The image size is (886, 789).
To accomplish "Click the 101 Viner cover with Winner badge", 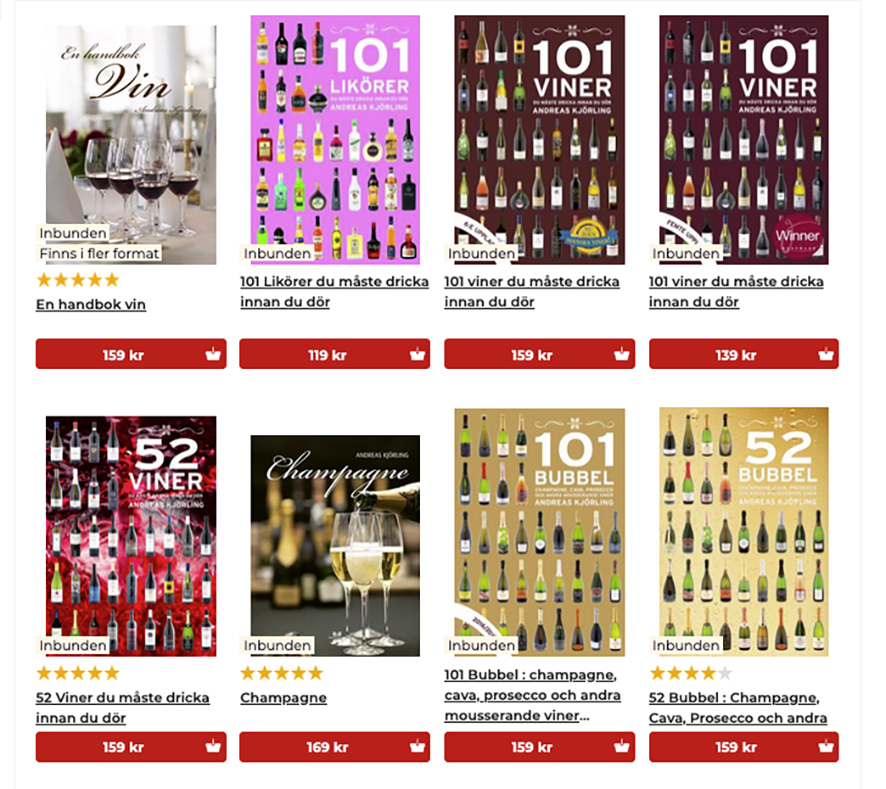I will point(744,140).
